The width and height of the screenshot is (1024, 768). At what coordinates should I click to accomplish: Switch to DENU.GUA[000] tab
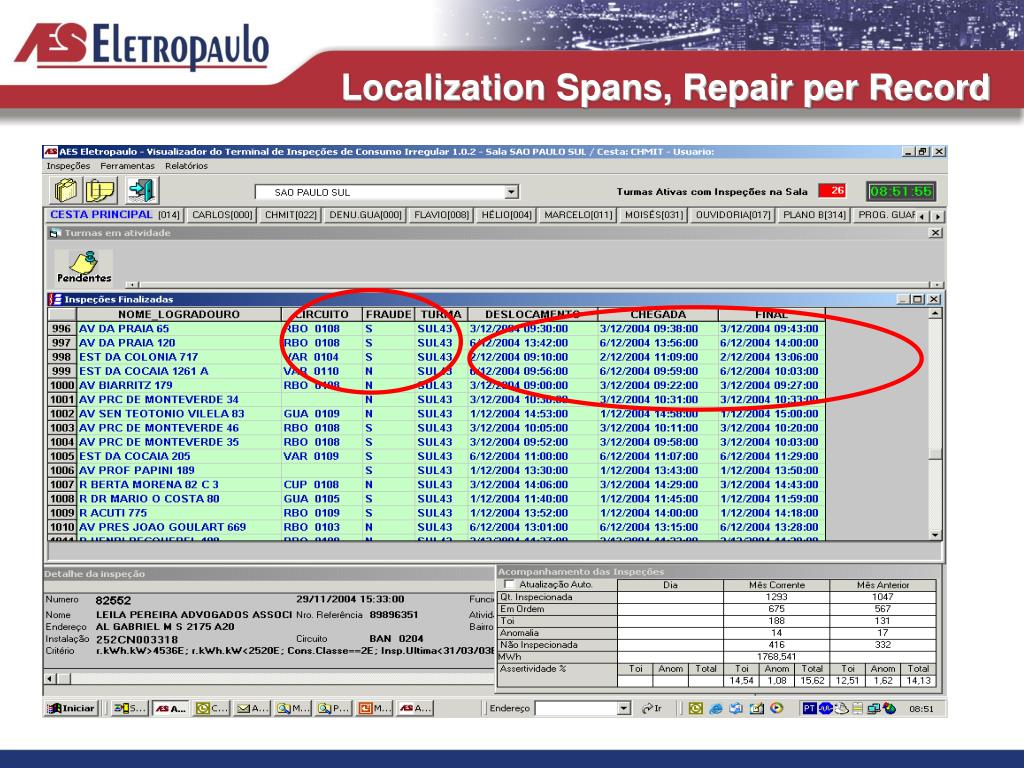(x=366, y=215)
